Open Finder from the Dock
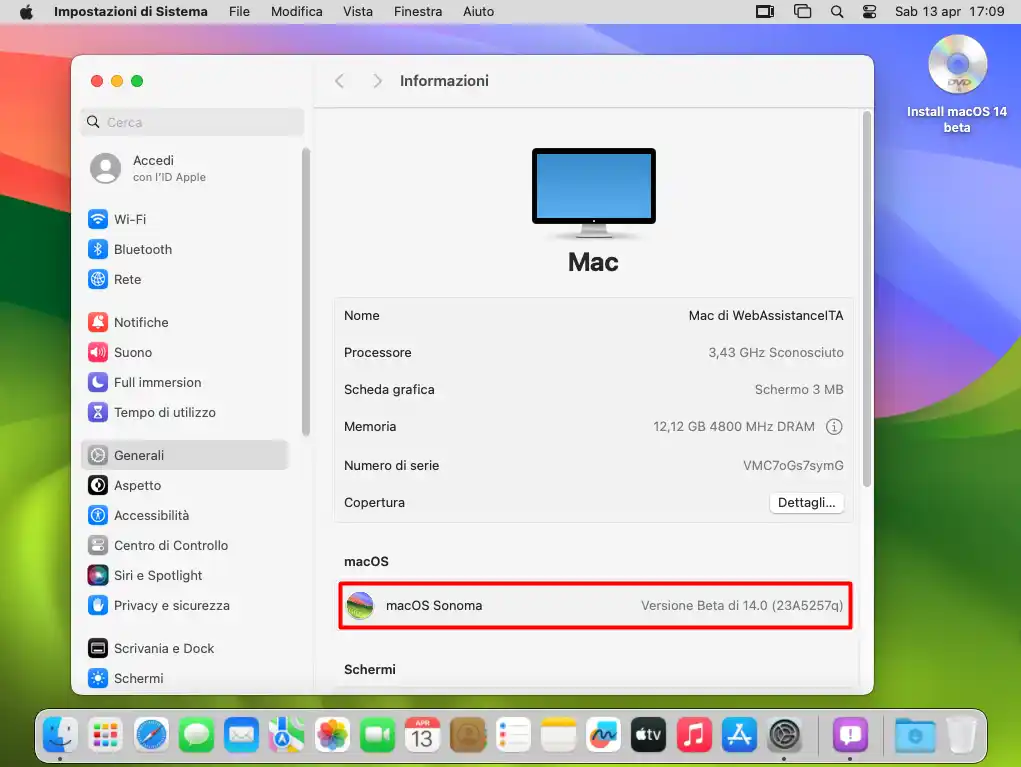 [60, 735]
